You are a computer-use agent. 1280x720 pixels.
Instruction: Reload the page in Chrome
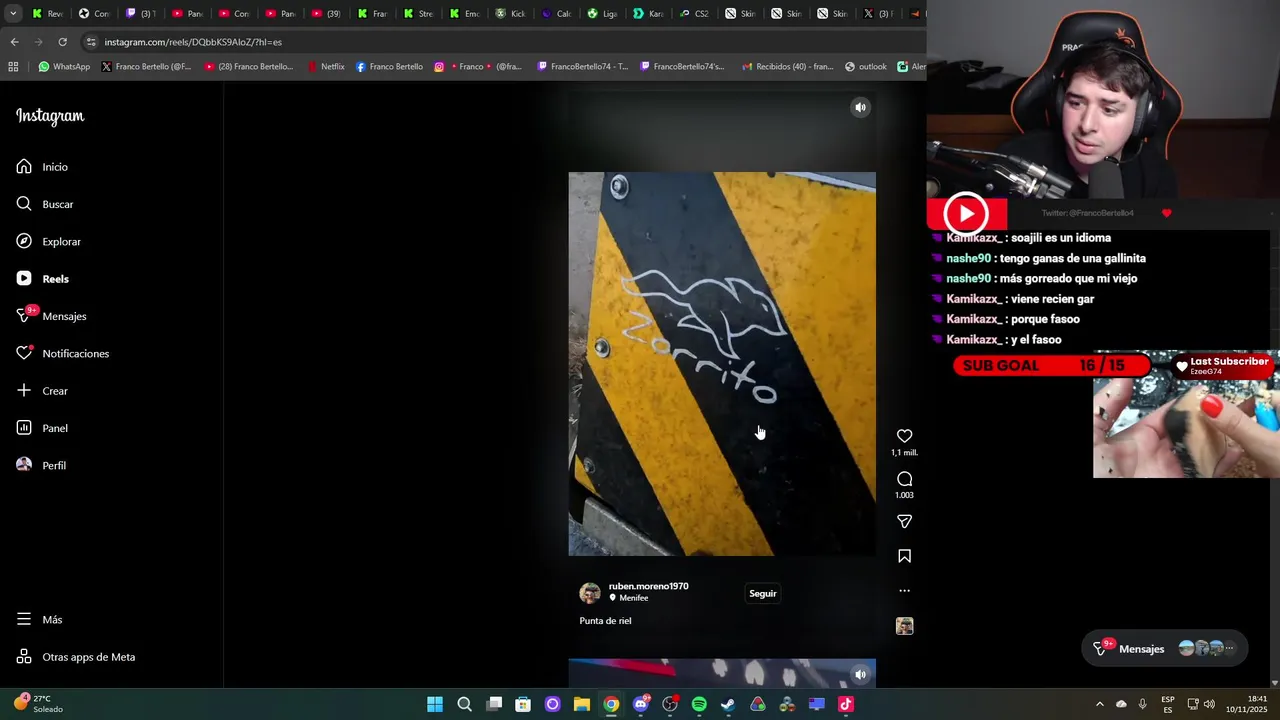pos(62,42)
